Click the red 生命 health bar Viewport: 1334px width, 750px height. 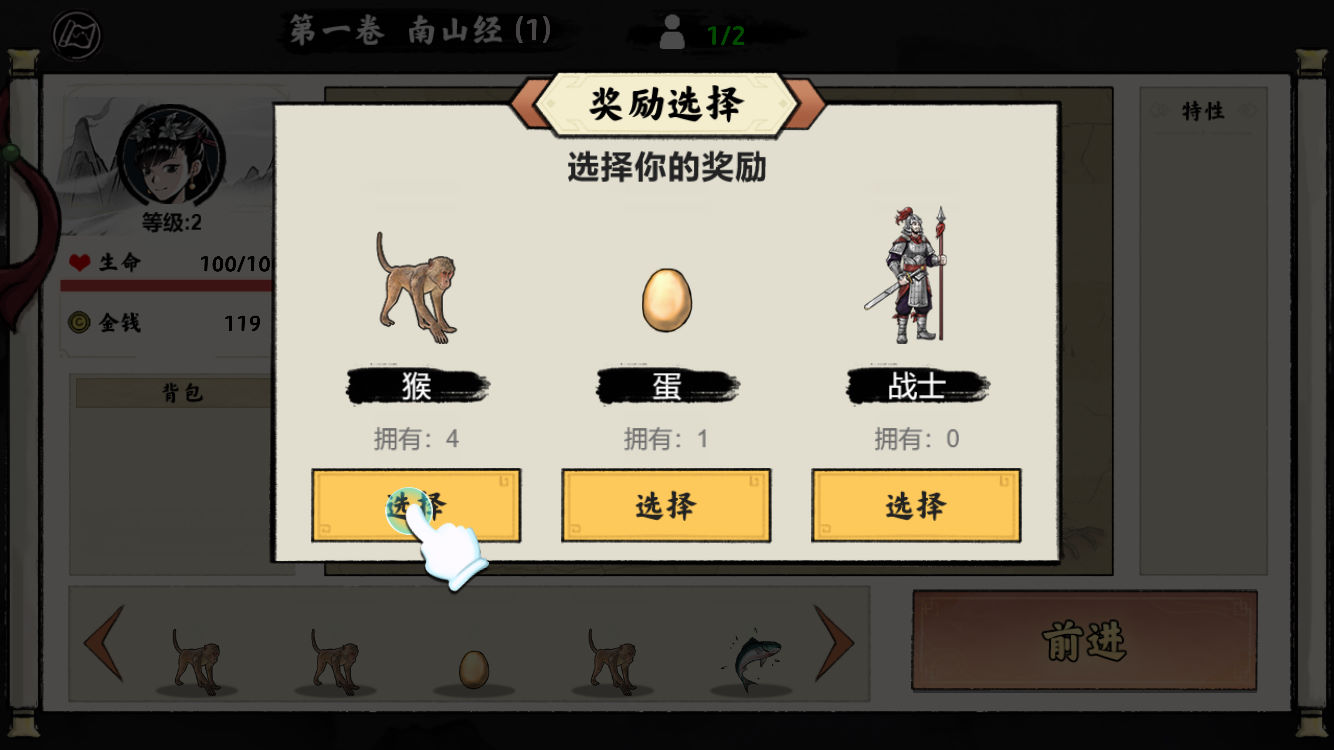[167, 285]
